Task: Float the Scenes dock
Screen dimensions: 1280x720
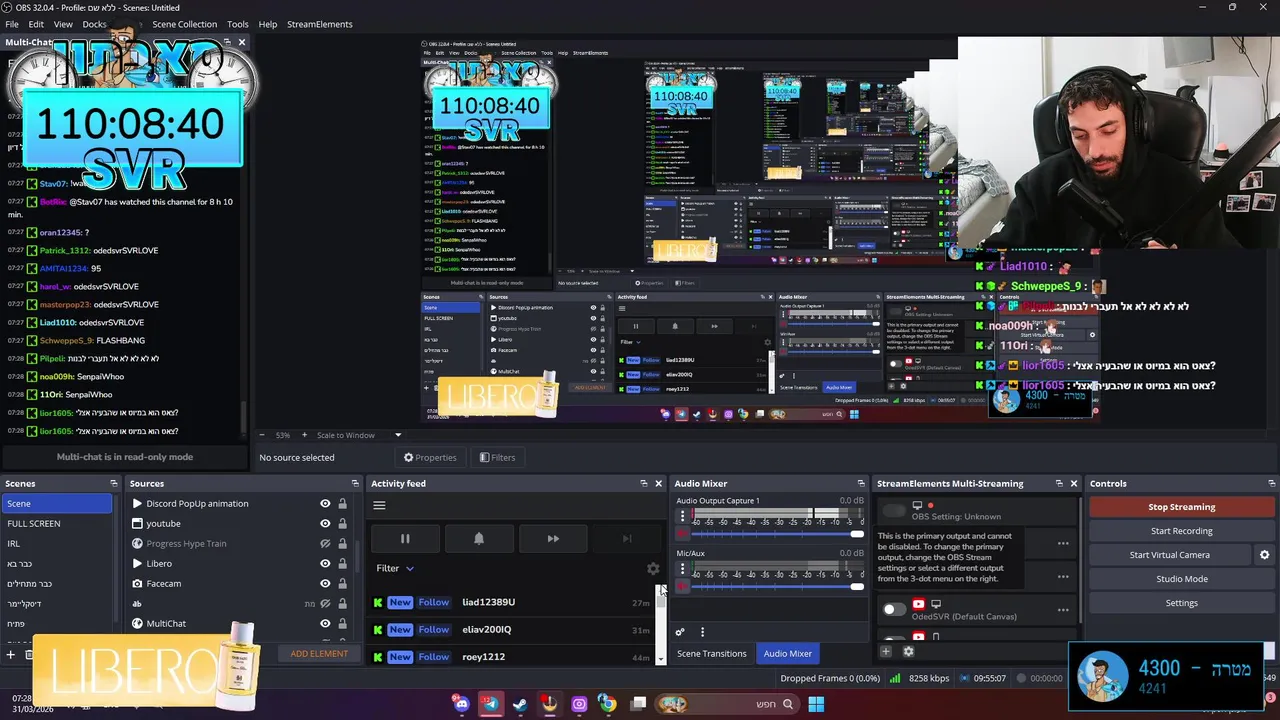Action: tap(113, 484)
